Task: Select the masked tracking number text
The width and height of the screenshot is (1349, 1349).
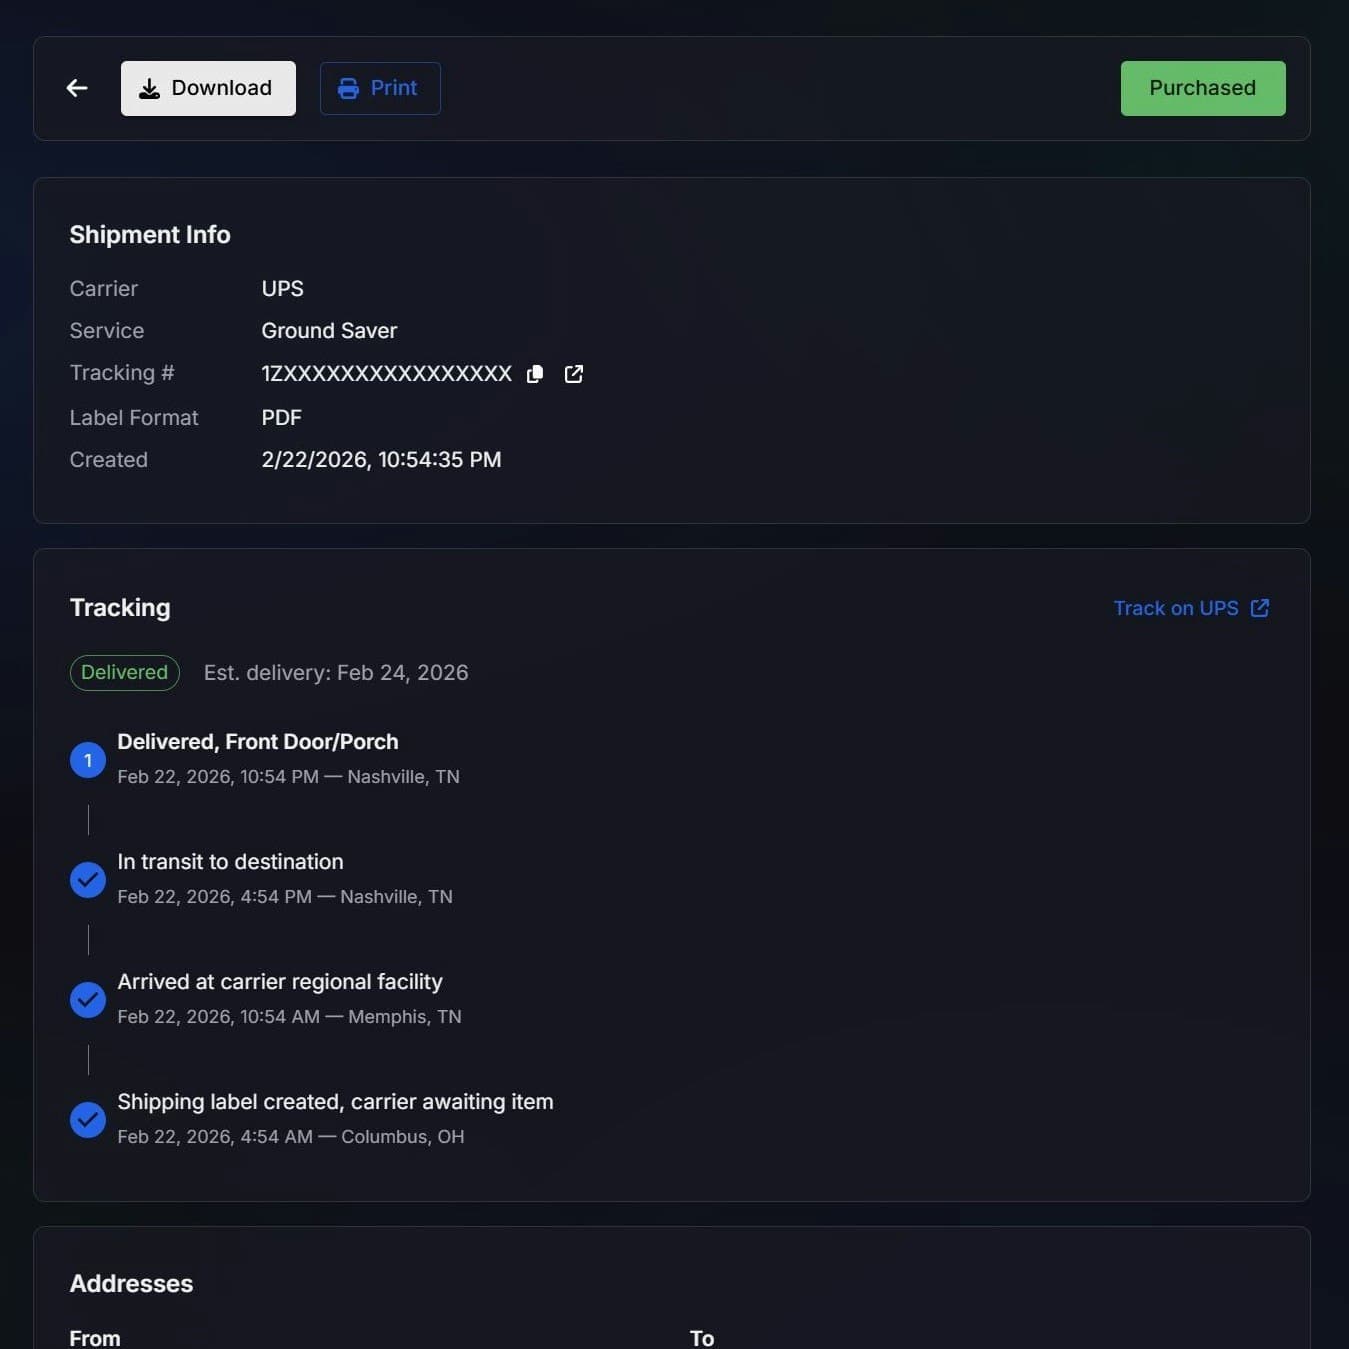Action: pos(386,373)
